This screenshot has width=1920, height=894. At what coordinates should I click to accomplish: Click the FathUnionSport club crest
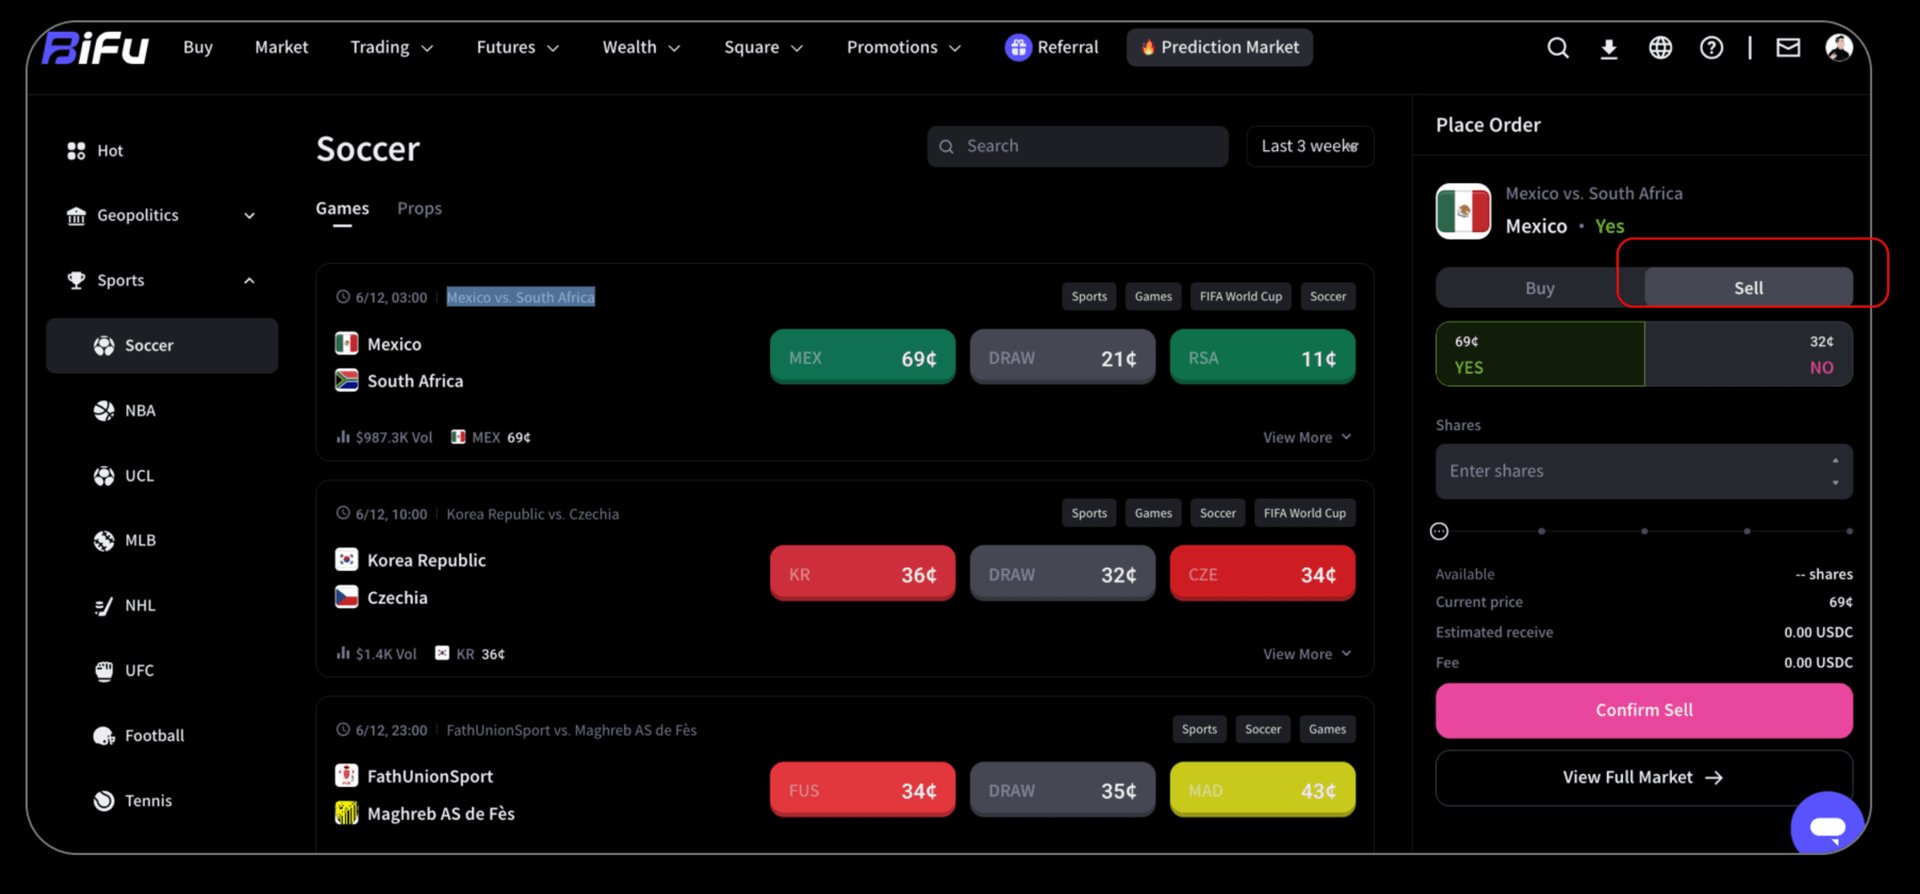point(346,776)
